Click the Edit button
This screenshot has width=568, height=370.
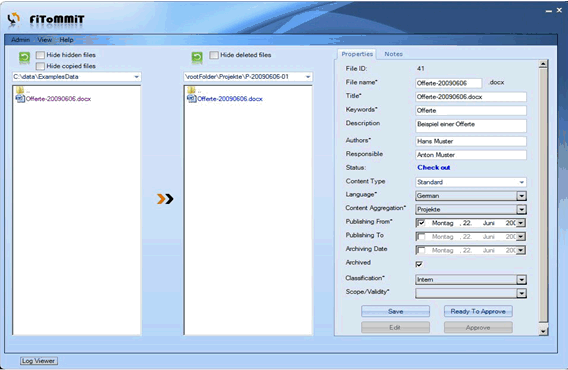(395, 328)
